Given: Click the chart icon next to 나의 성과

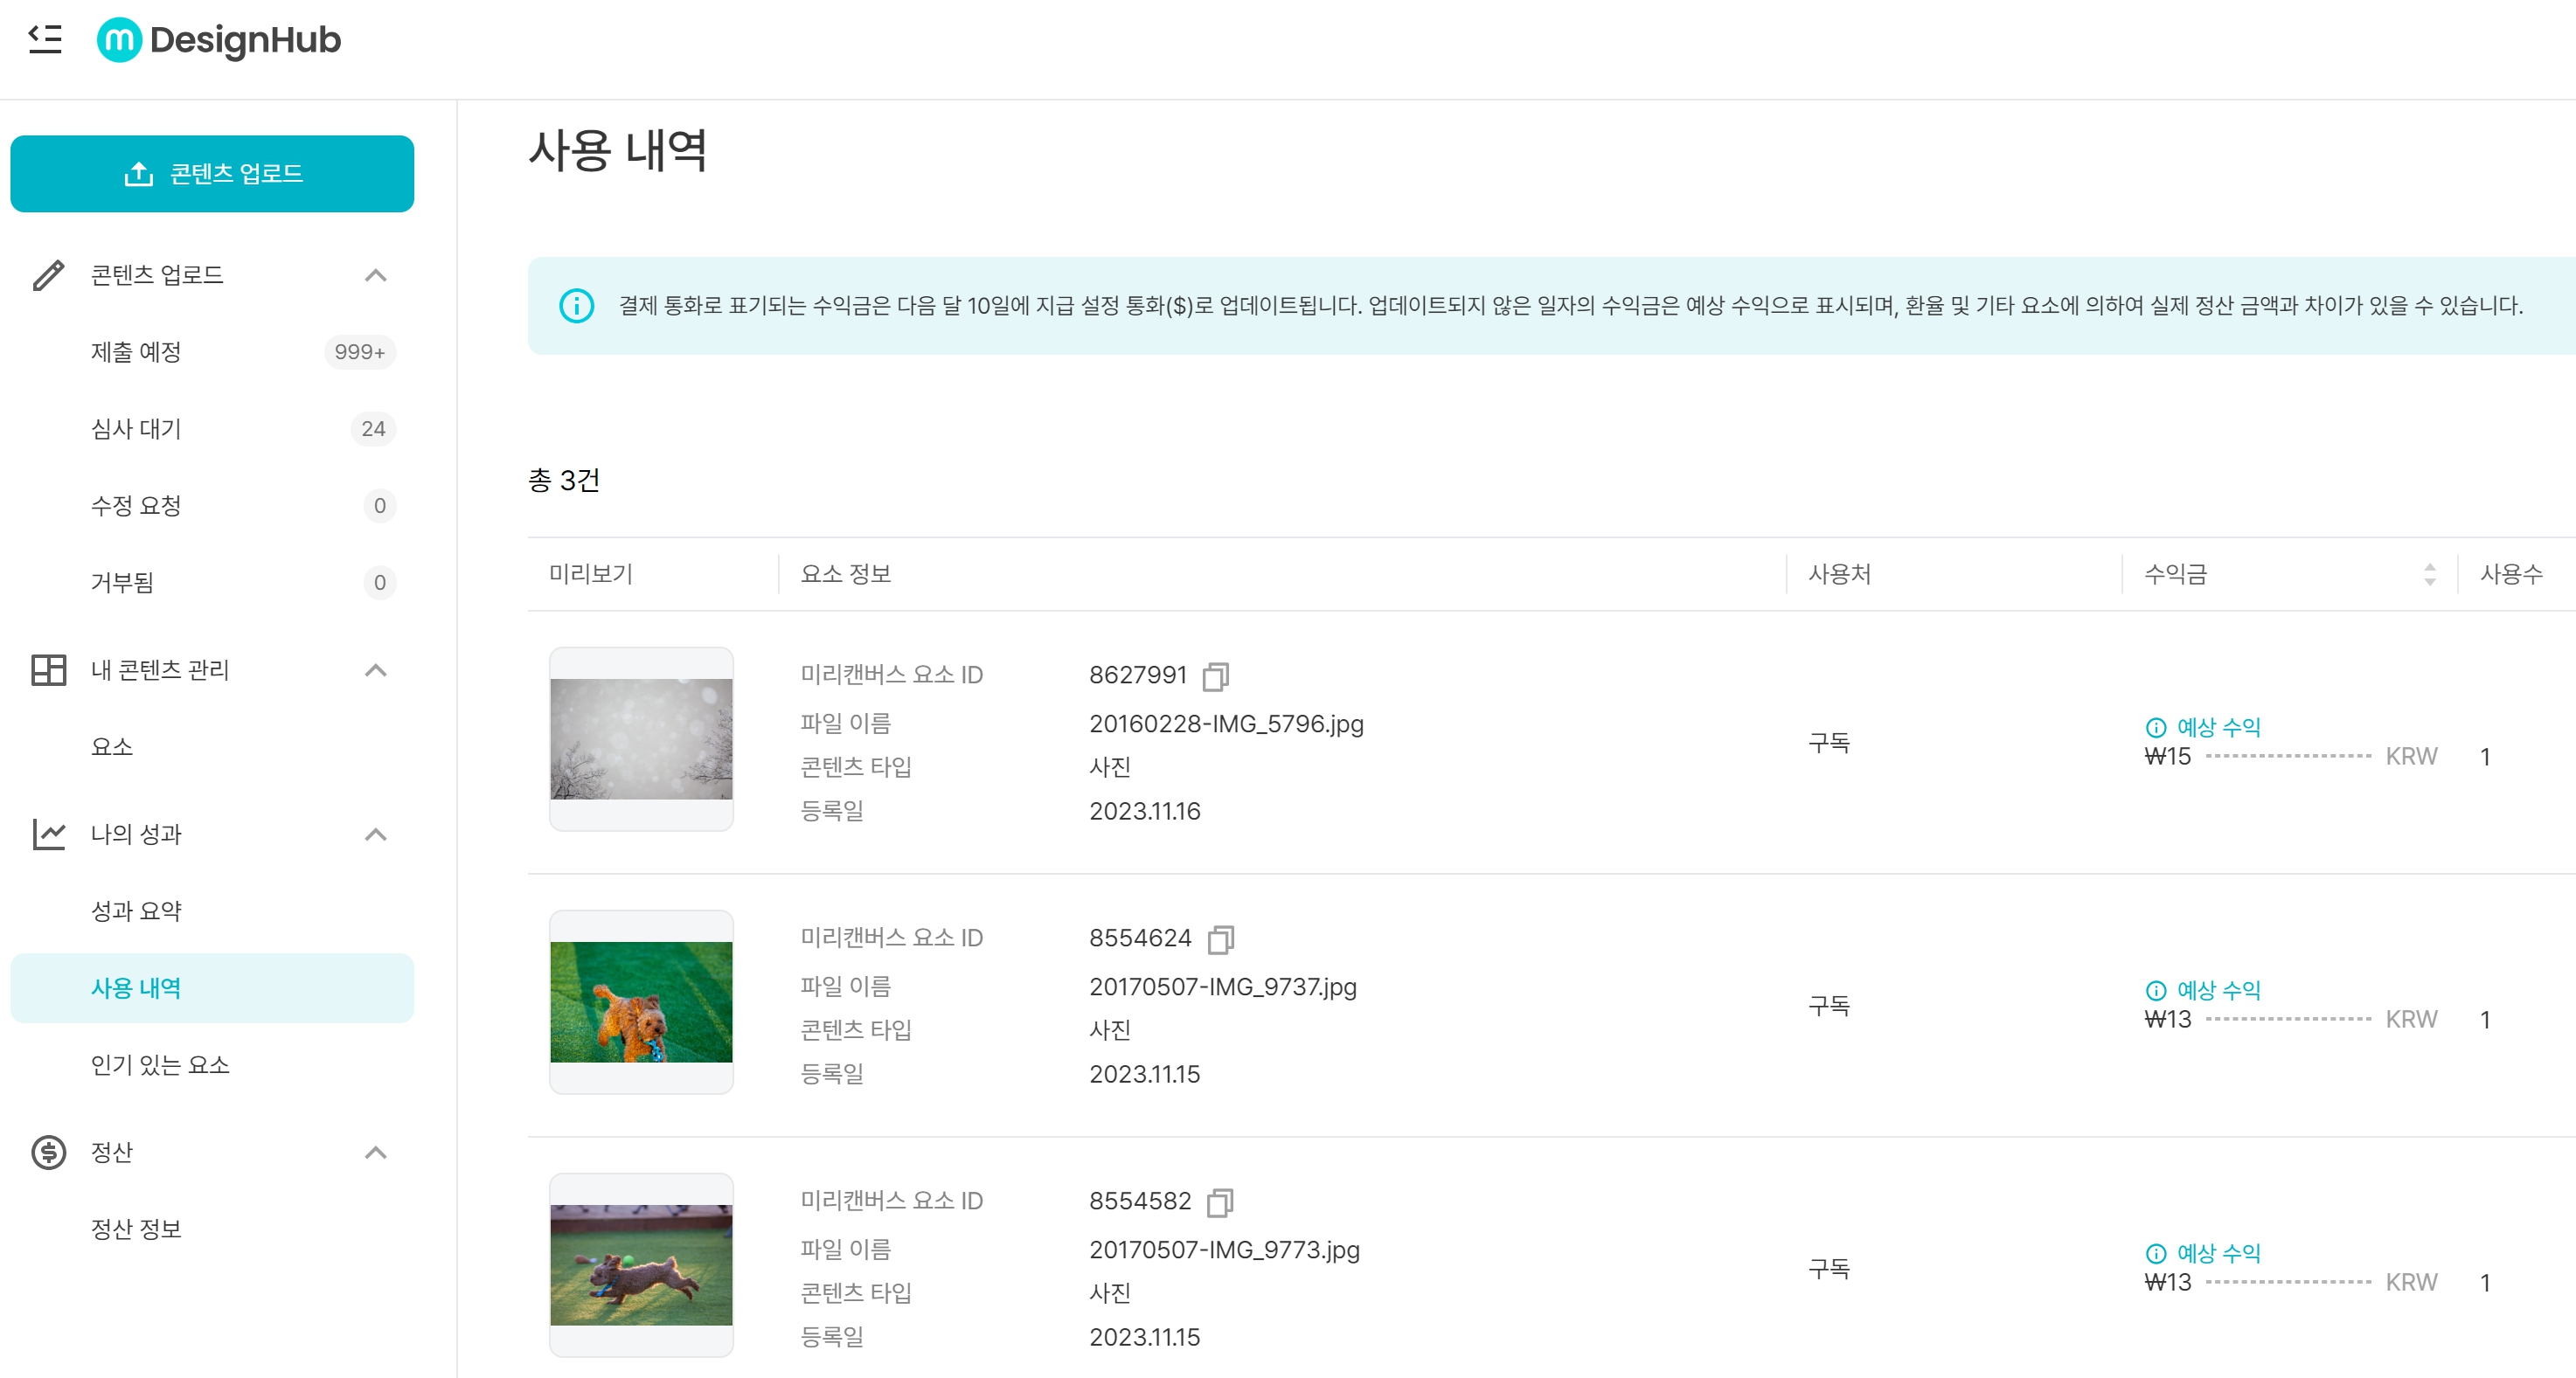Looking at the screenshot, I should tap(48, 834).
